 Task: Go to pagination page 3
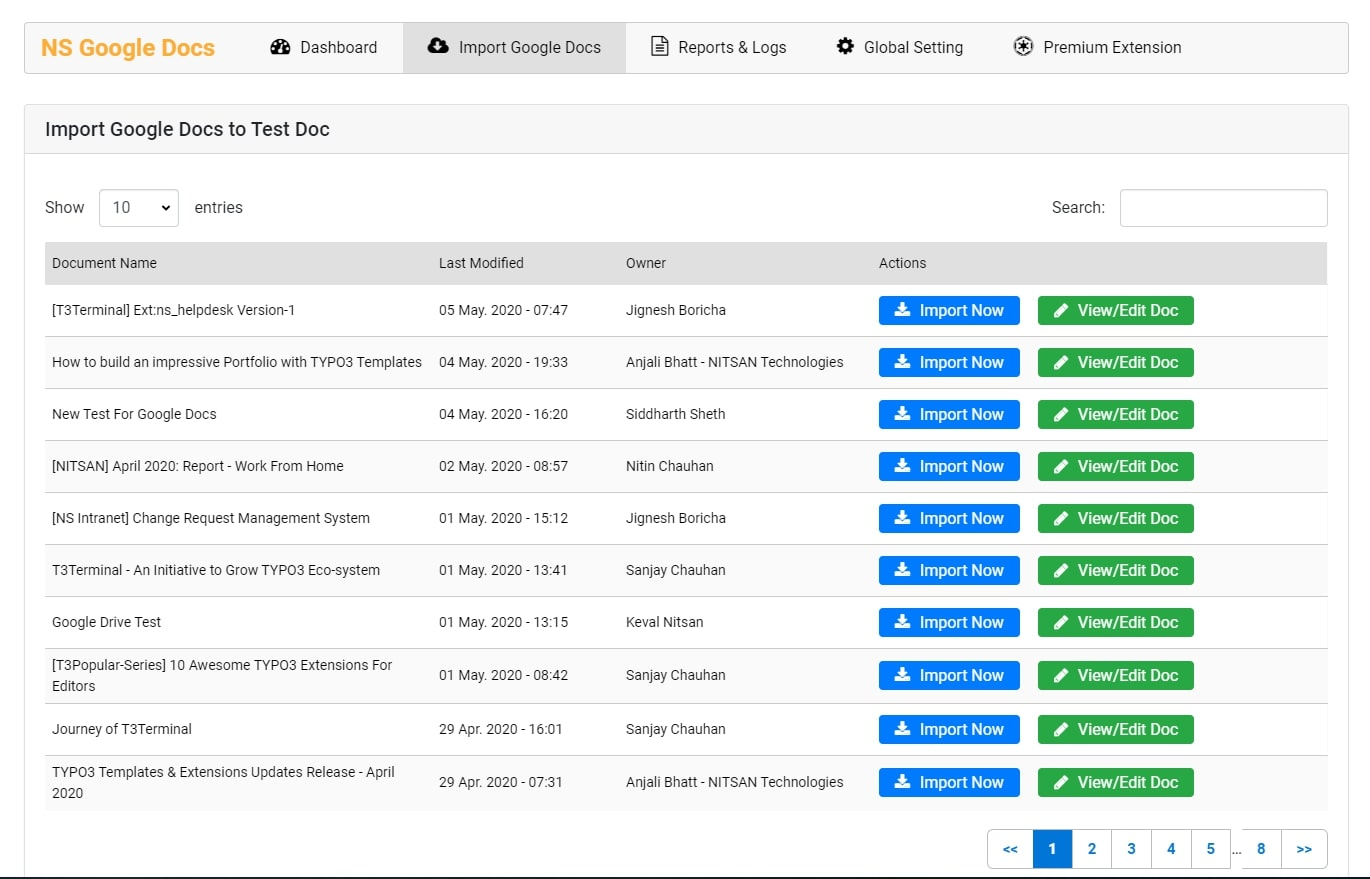coord(1131,848)
